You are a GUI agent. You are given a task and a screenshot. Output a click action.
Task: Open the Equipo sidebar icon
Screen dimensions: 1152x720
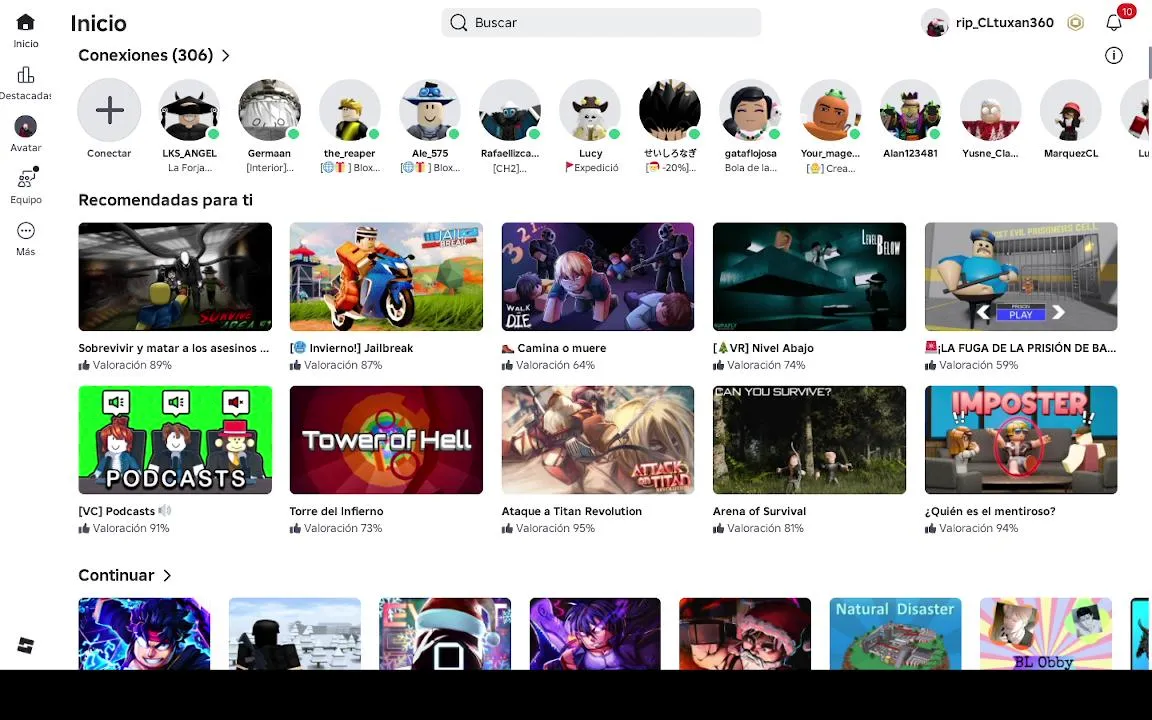point(26,178)
